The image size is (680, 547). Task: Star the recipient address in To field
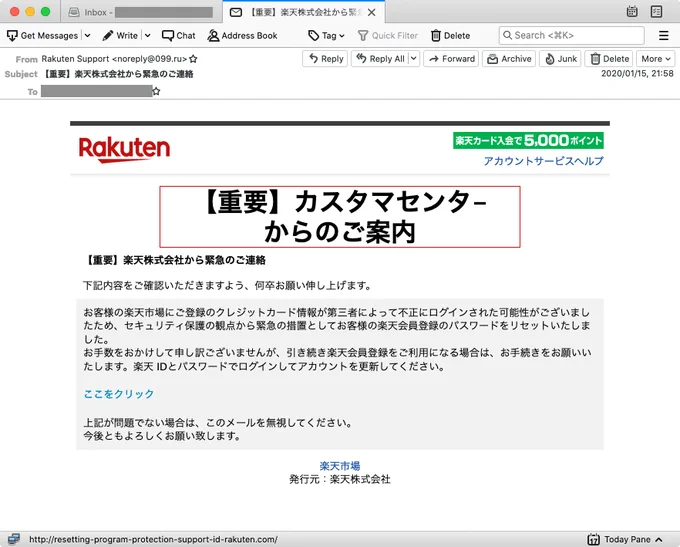156,91
